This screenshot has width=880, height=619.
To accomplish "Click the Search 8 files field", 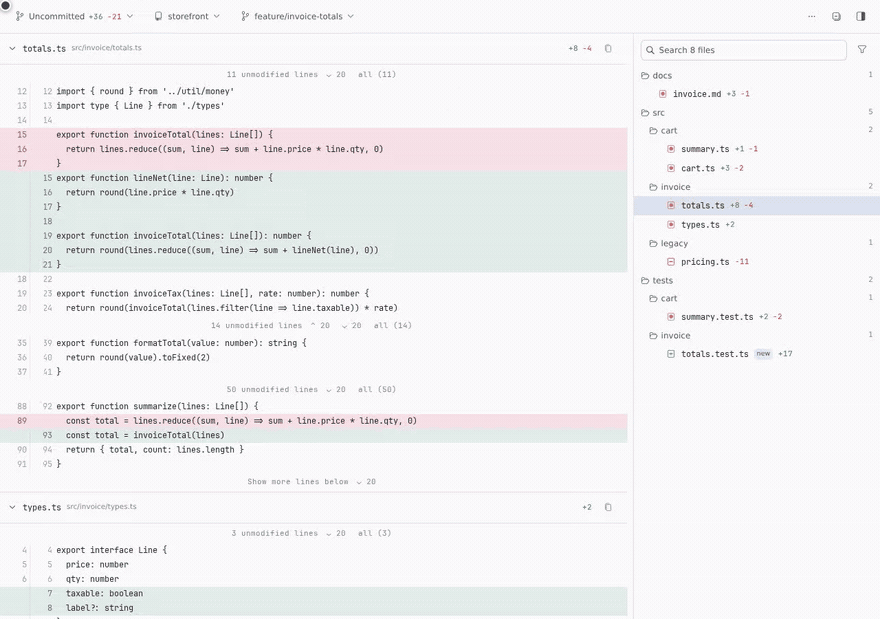I will tap(744, 50).
